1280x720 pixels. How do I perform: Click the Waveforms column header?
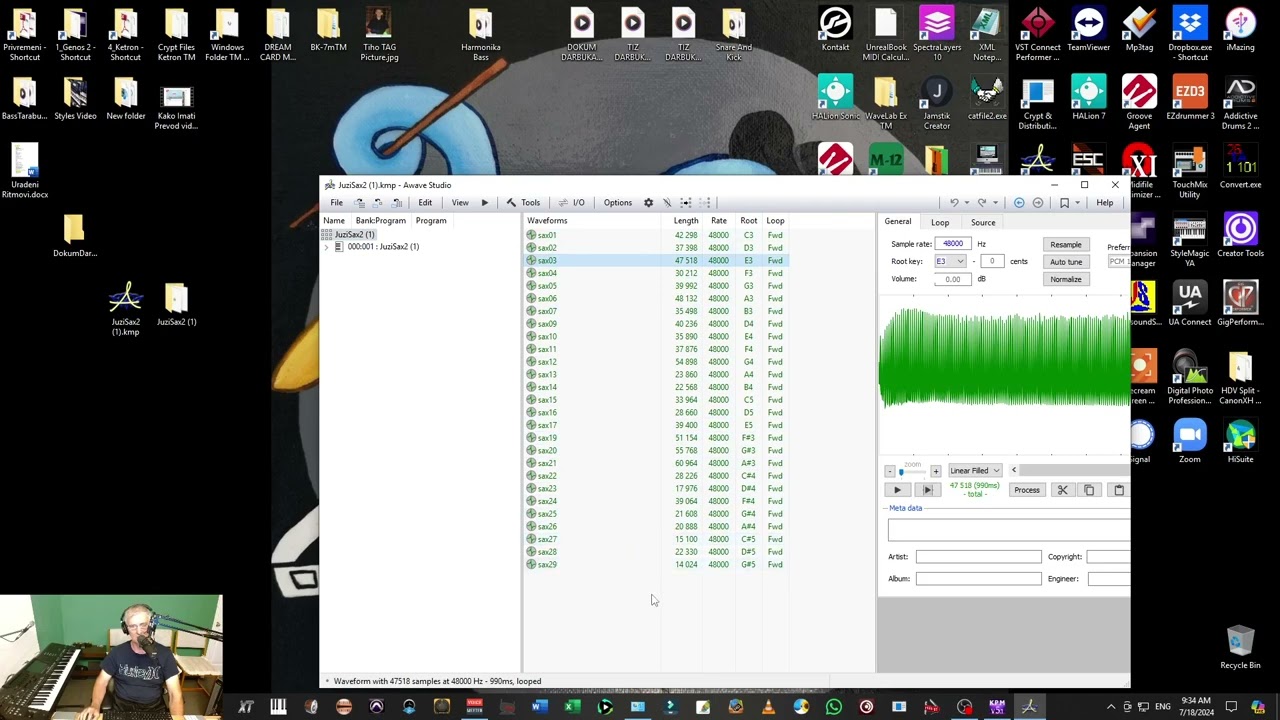click(x=547, y=221)
